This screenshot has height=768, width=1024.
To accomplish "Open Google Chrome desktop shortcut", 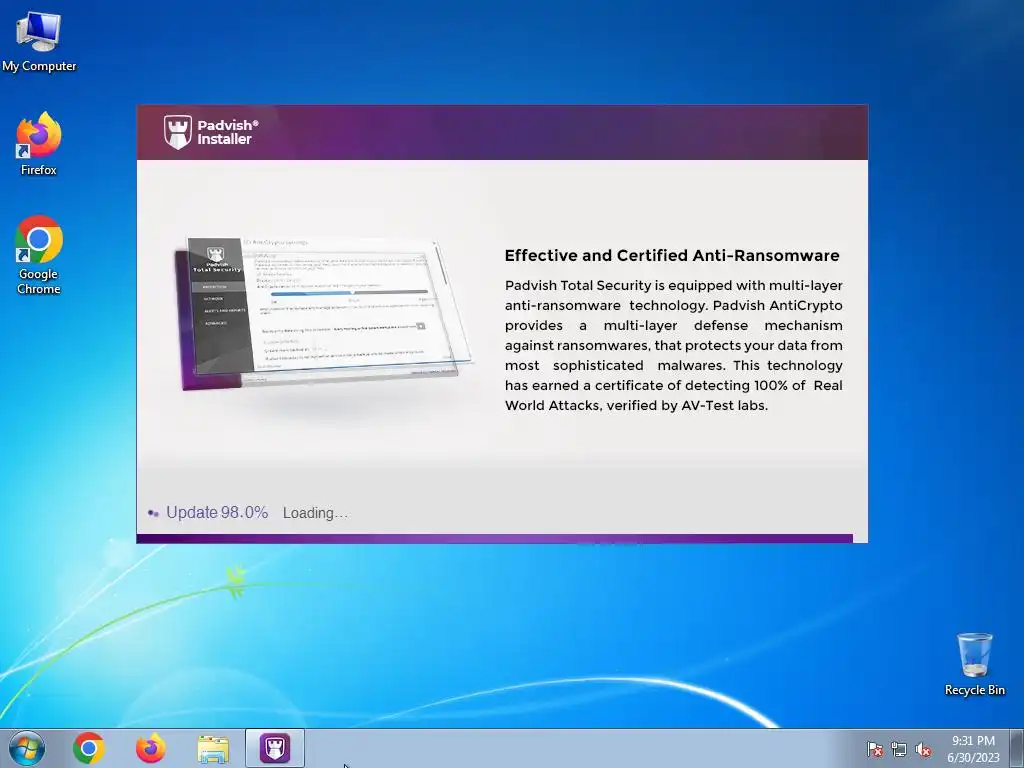I will pyautogui.click(x=39, y=255).
